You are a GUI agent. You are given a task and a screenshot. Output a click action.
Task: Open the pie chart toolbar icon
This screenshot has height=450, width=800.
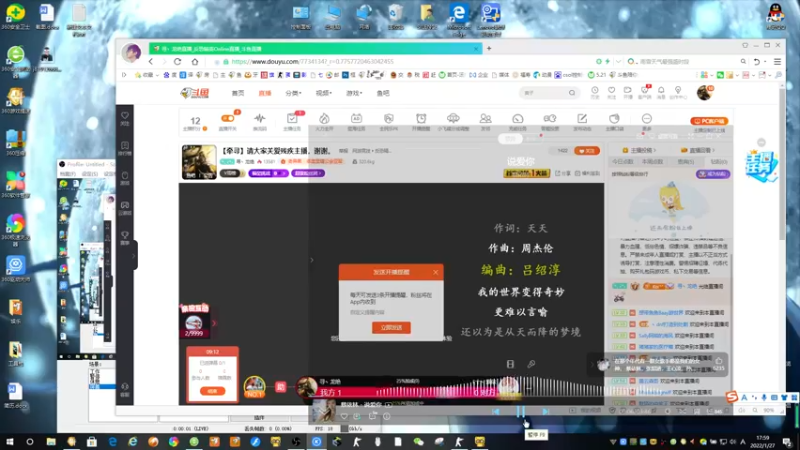pos(614,118)
